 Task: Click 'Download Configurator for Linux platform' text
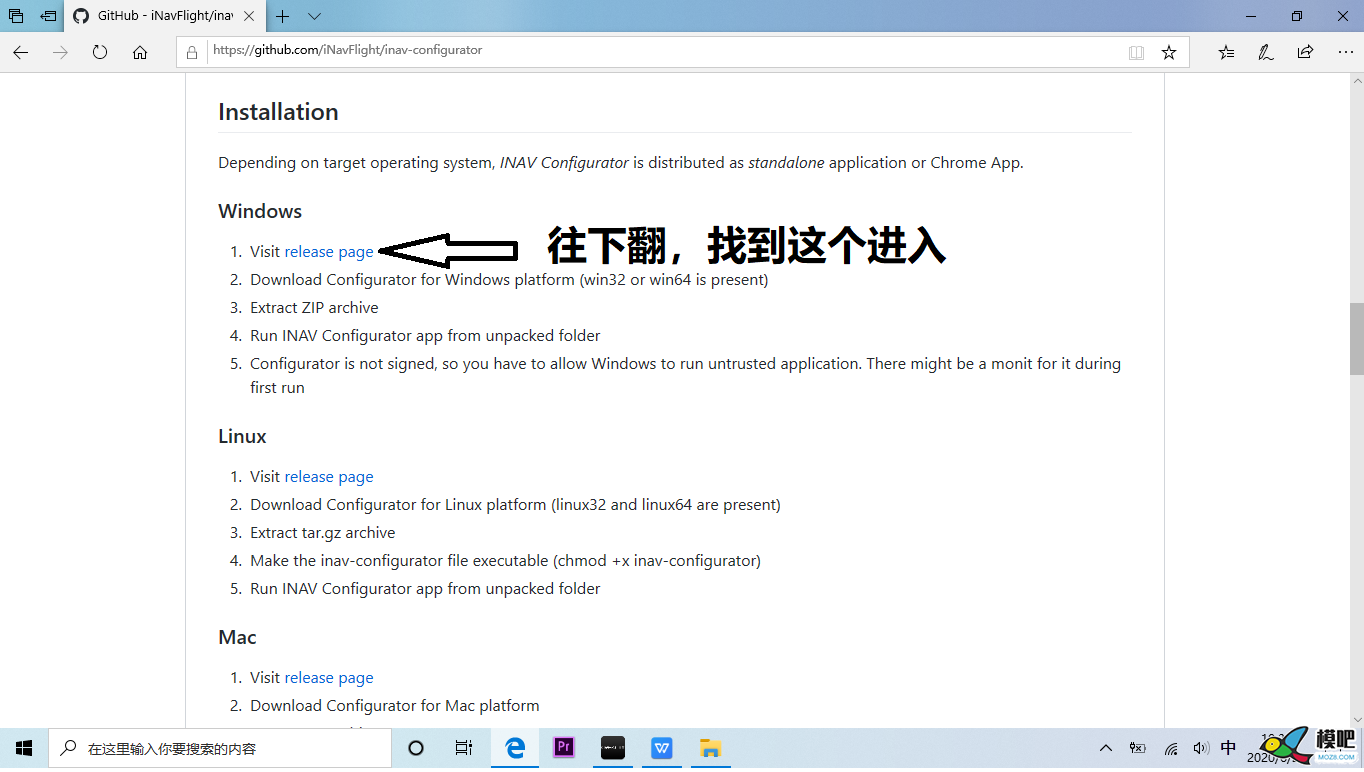pos(515,505)
